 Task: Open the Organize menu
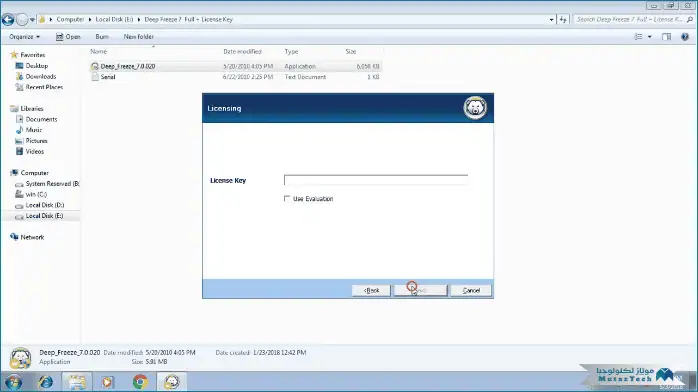pyautogui.click(x=24, y=37)
